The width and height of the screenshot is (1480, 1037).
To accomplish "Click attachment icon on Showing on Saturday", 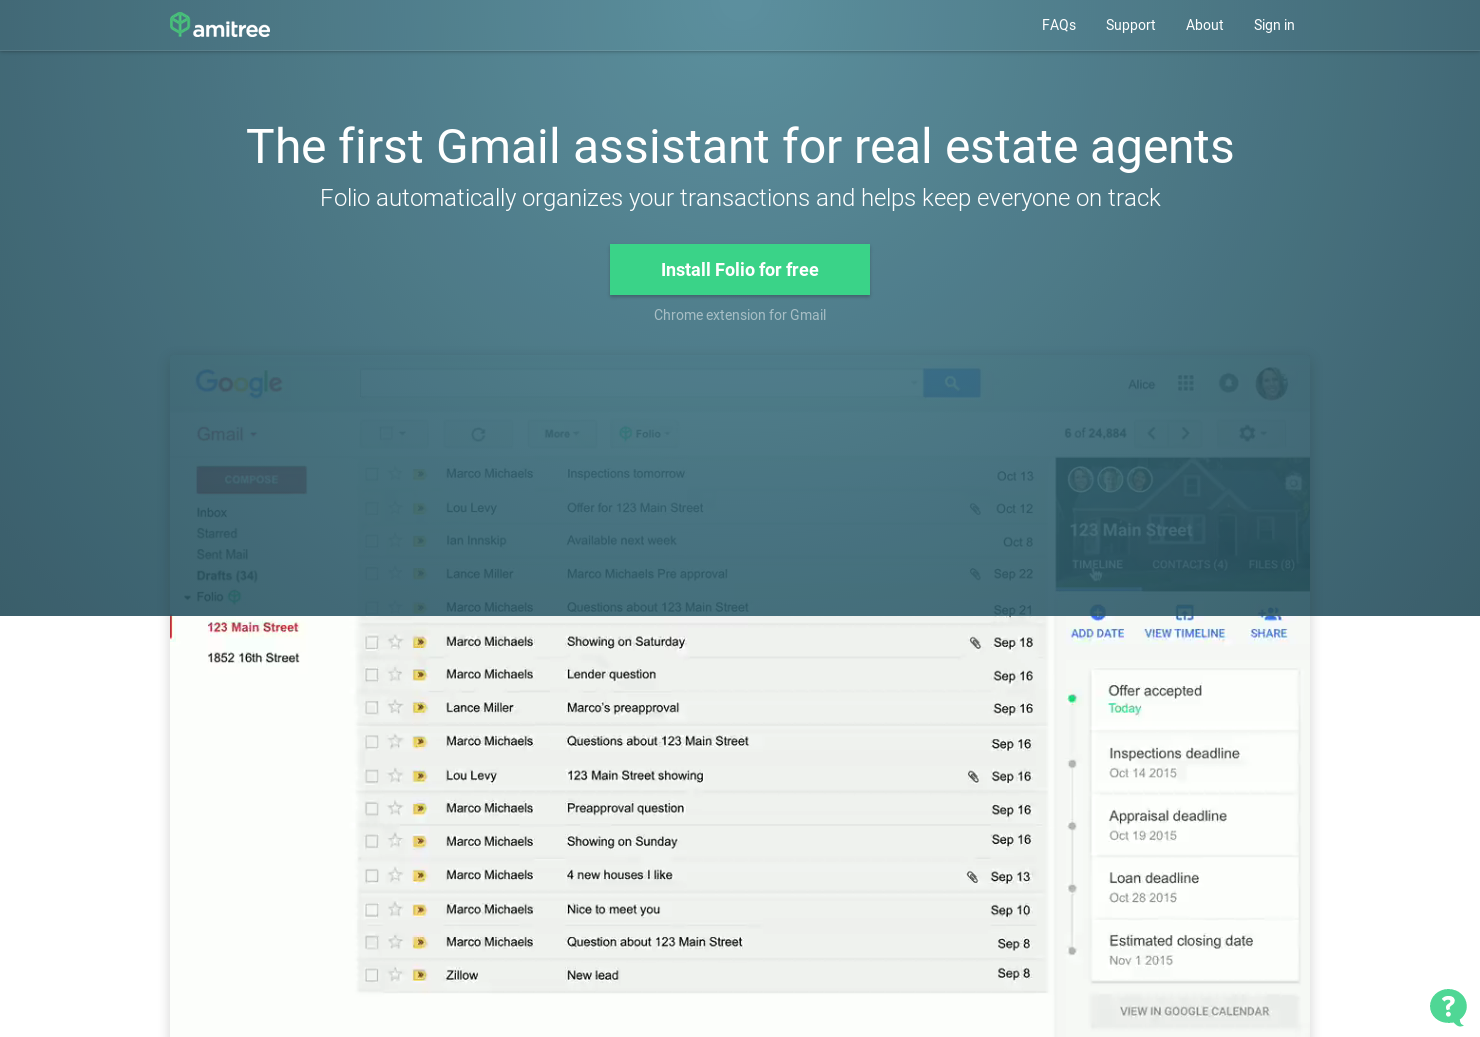I will pyautogui.click(x=975, y=643).
